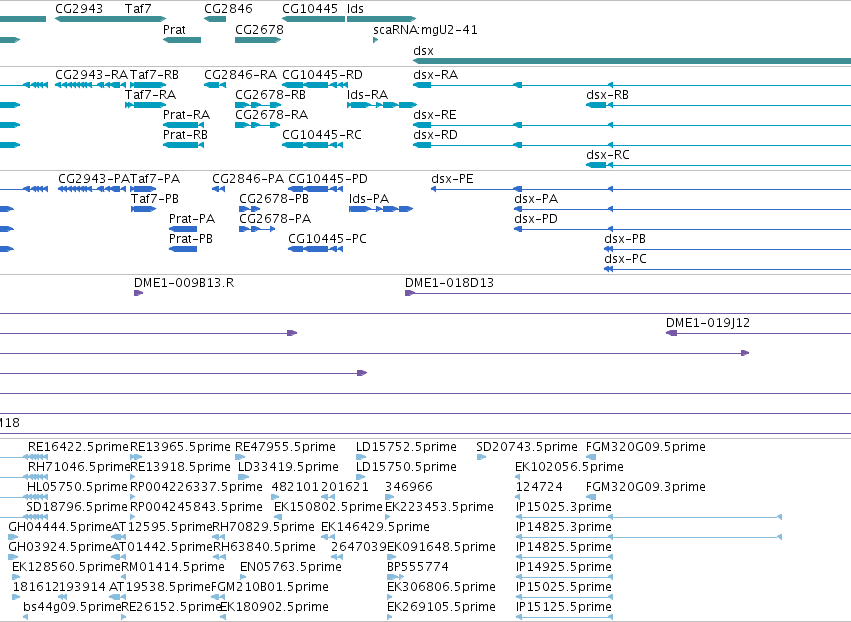
Task: Select the RH70829.5prime EST label
Action: pos(263,527)
